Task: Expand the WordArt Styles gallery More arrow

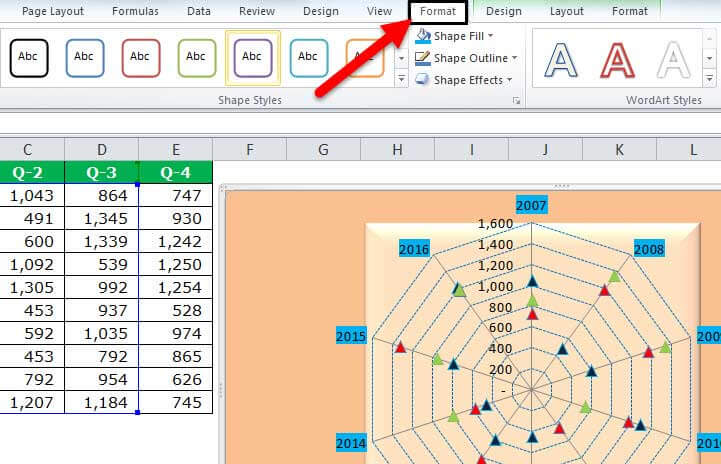Action: (710, 79)
